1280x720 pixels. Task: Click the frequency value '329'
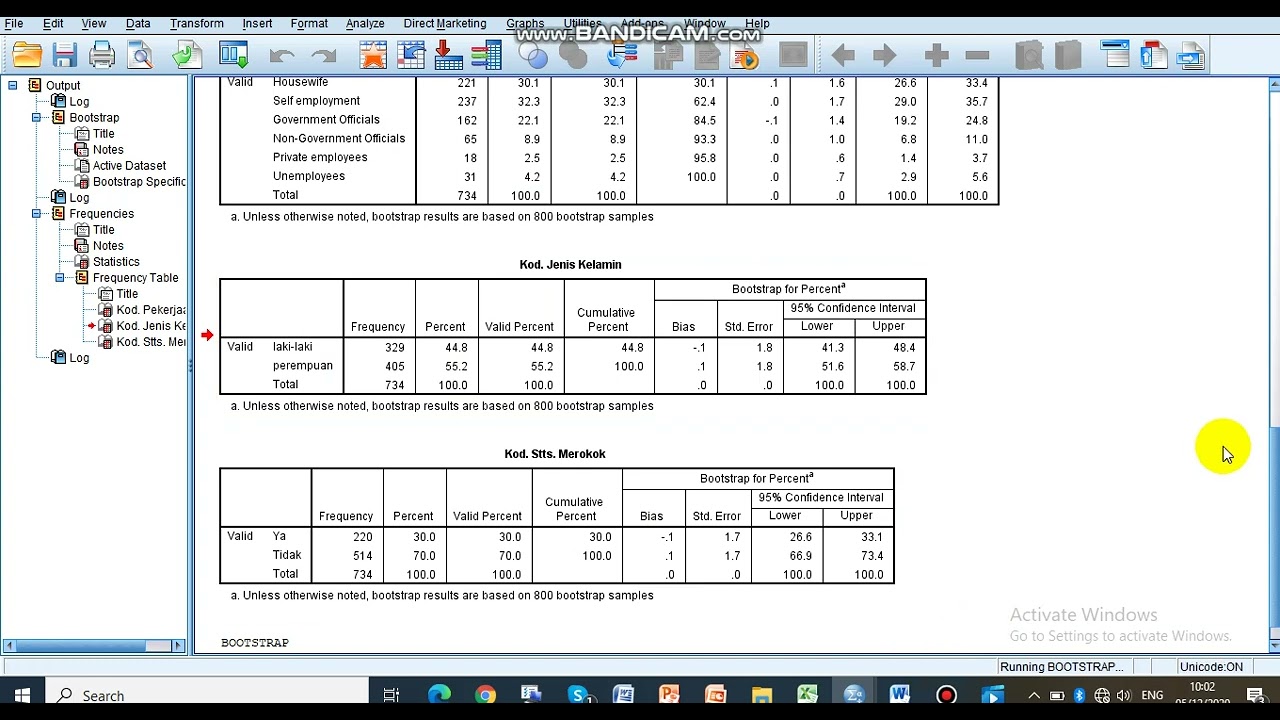pos(394,348)
